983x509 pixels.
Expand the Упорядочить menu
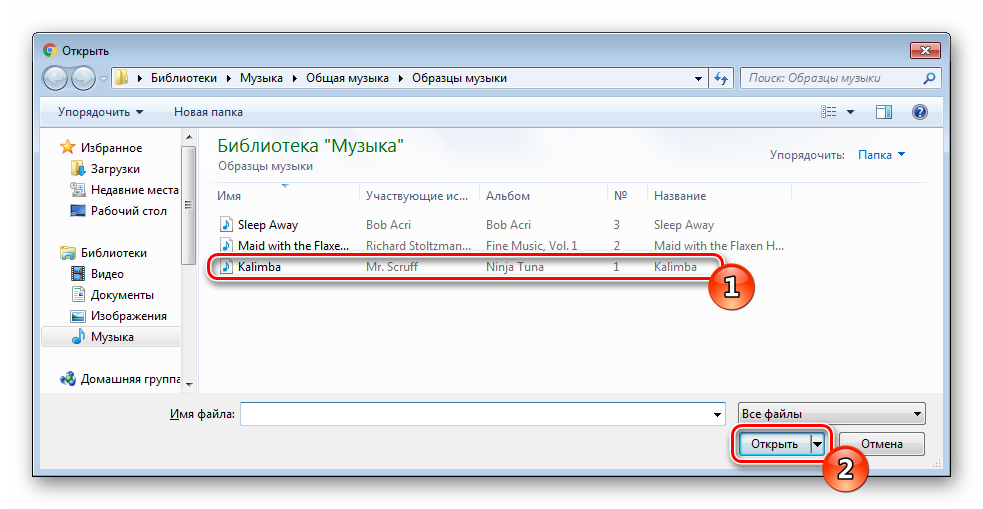pyautogui.click(x=100, y=112)
